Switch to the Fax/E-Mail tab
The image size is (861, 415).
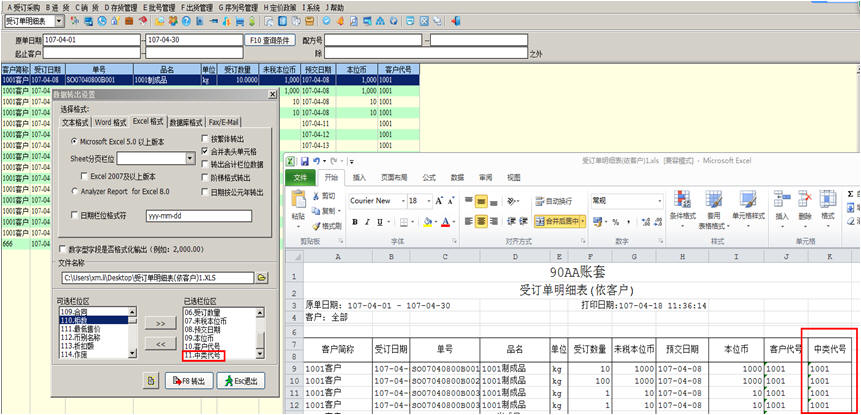[224, 122]
